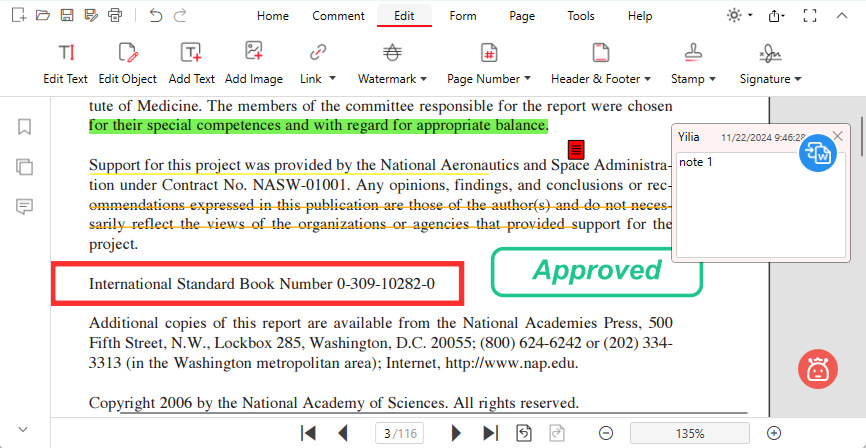Screen dimensions: 866x448
Task: Redo the last undone action
Action: point(180,15)
